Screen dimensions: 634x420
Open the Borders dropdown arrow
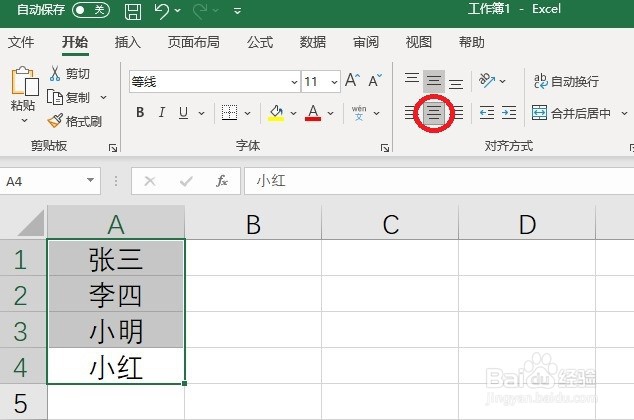pos(247,113)
